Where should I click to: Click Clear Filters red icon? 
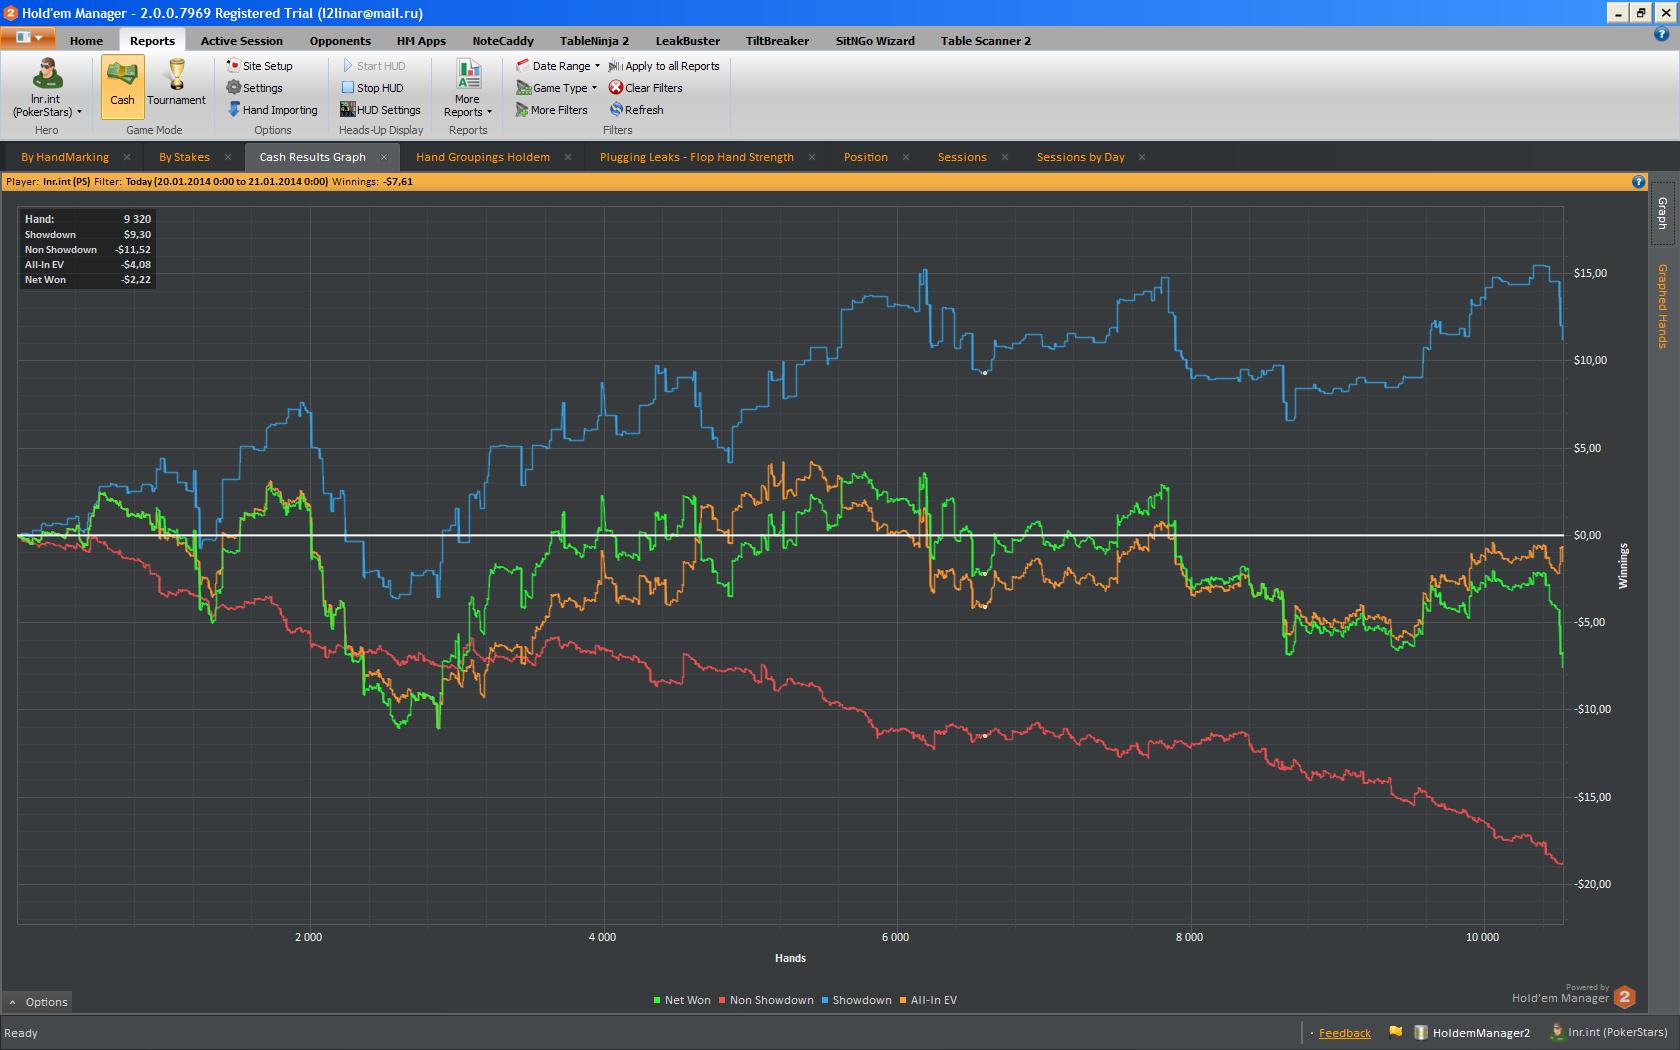coord(616,88)
